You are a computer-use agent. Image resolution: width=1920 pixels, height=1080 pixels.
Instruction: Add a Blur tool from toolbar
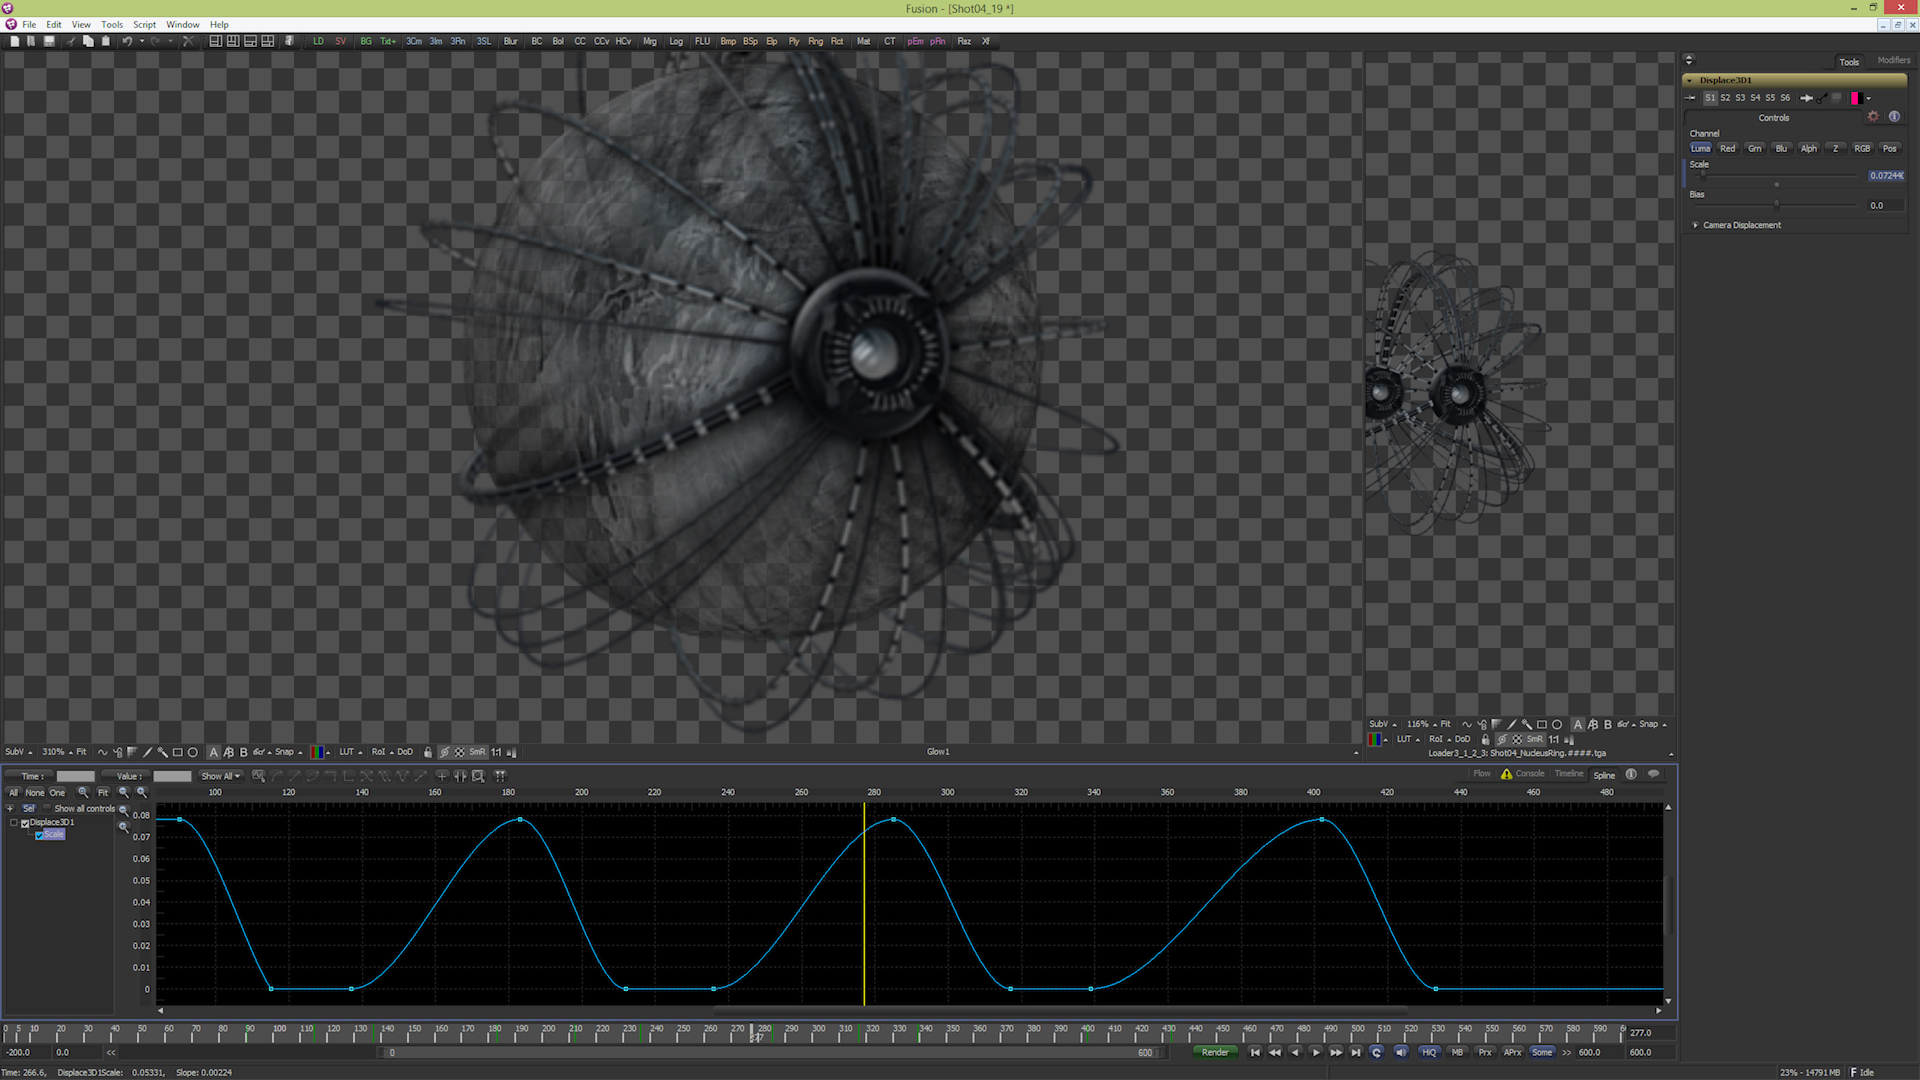pyautogui.click(x=510, y=41)
